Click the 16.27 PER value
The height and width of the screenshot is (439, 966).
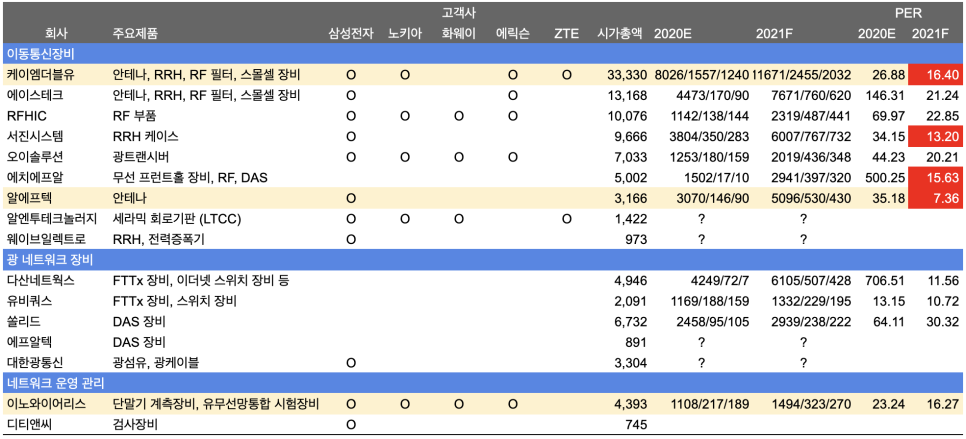coord(941,405)
